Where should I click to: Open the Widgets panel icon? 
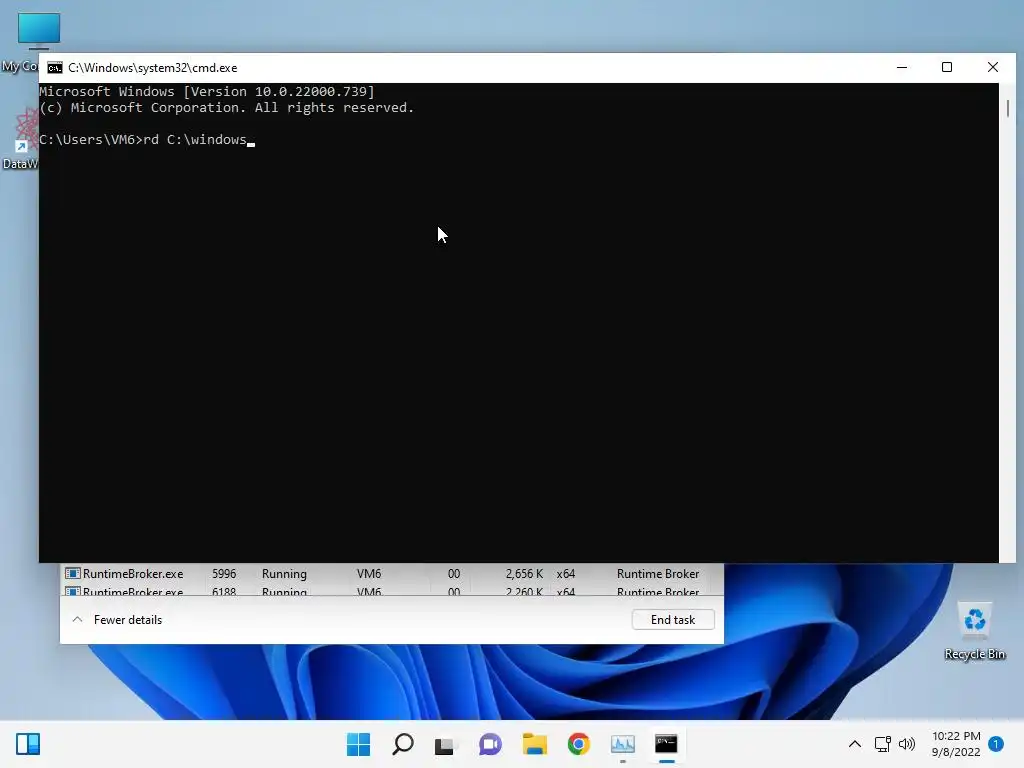point(28,744)
